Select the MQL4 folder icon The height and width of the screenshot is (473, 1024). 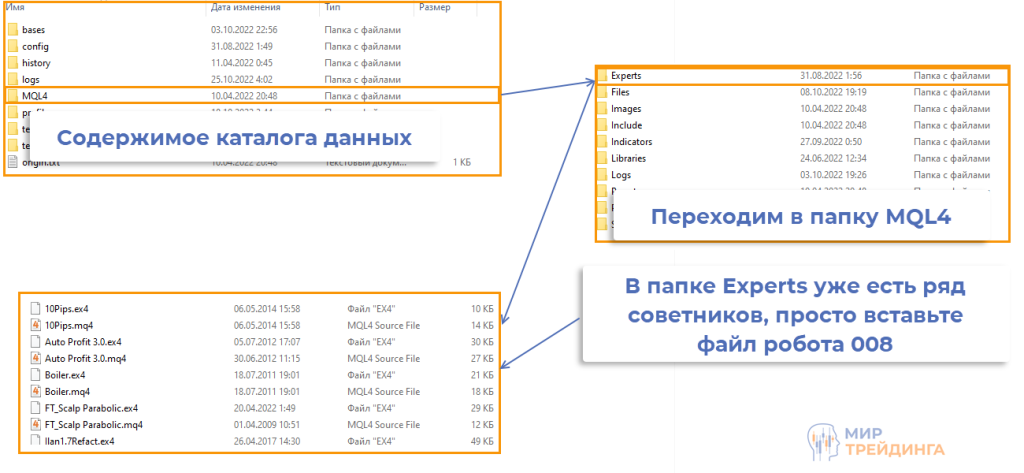(13, 96)
